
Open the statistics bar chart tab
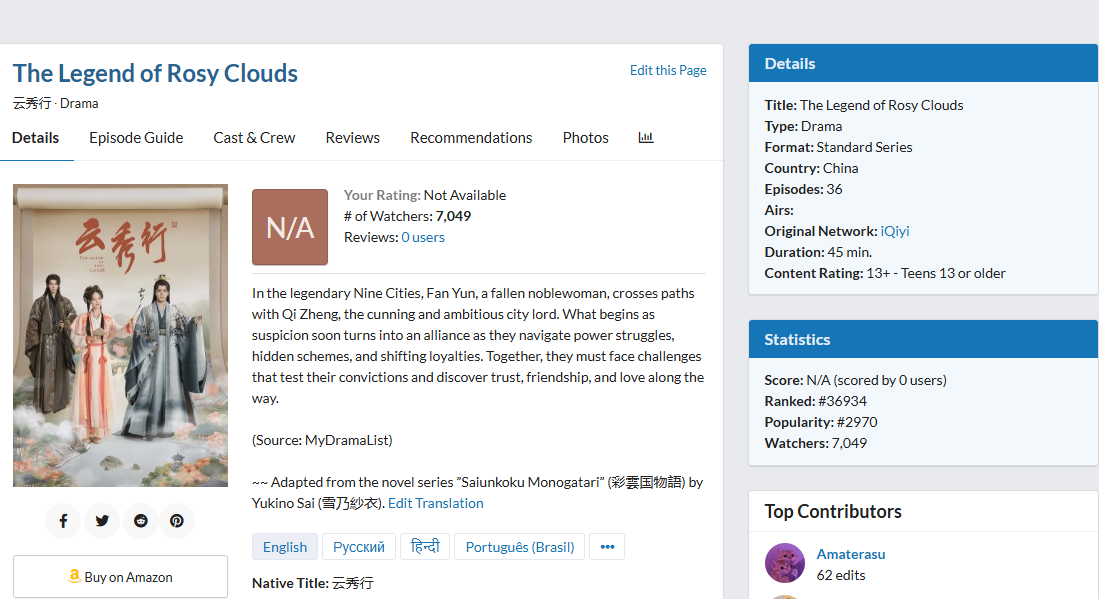[x=646, y=138]
